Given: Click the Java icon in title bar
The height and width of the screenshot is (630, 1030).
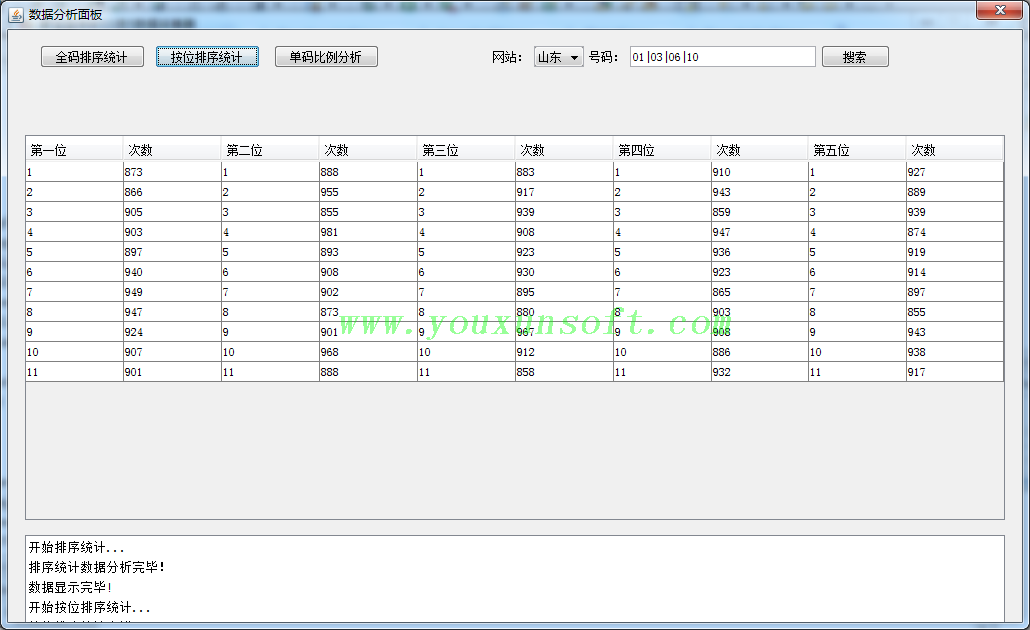Looking at the screenshot, I should click(16, 14).
